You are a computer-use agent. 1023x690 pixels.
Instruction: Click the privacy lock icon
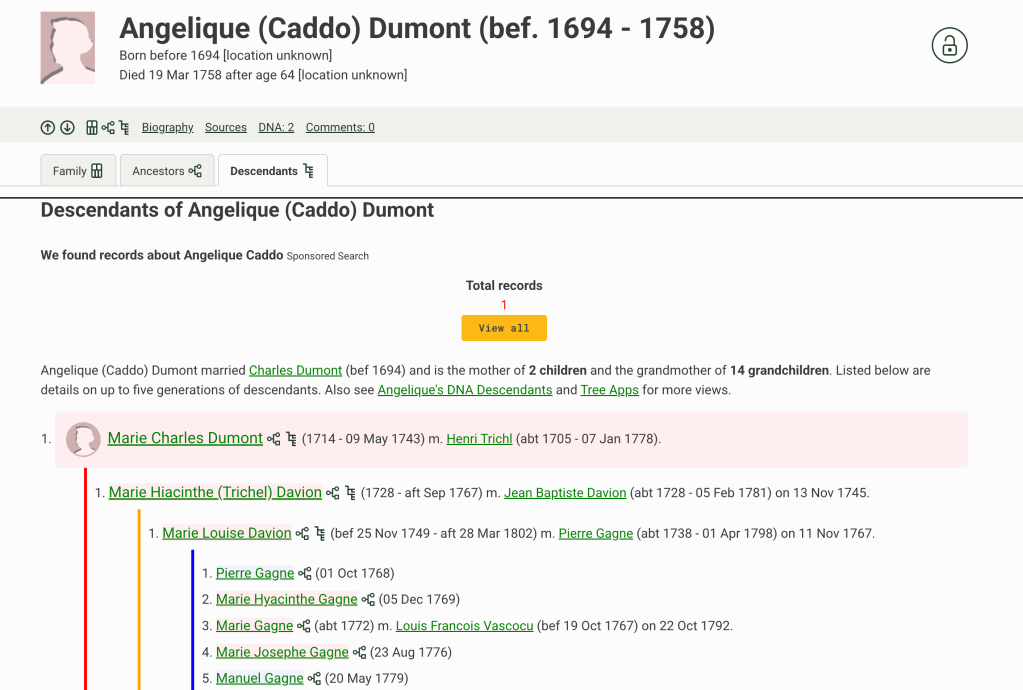[949, 45]
